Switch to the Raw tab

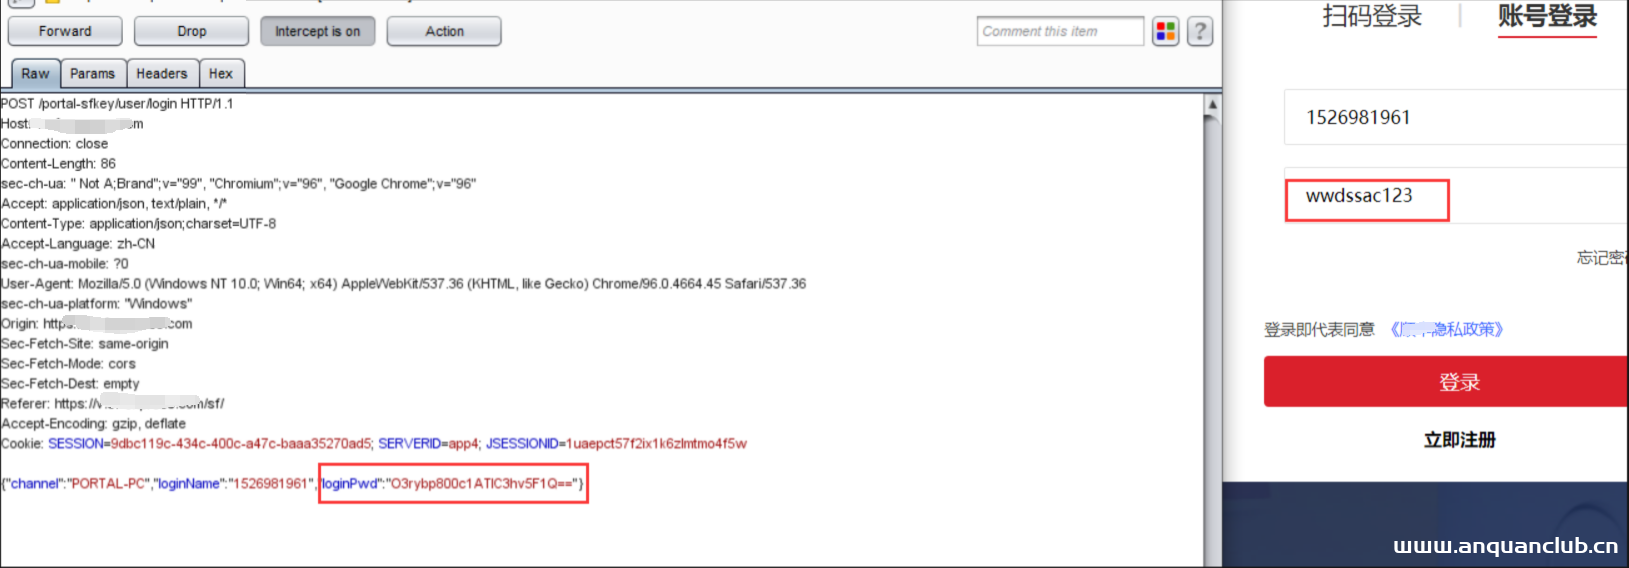35,73
